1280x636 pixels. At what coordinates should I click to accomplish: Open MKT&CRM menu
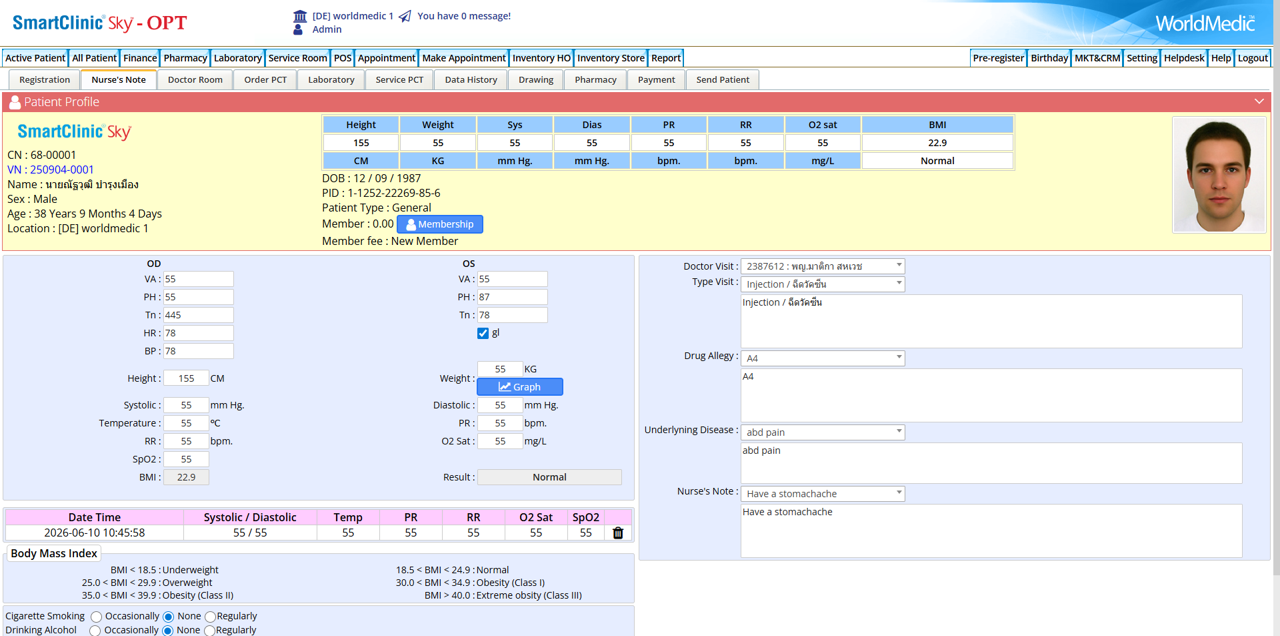(x=1097, y=58)
